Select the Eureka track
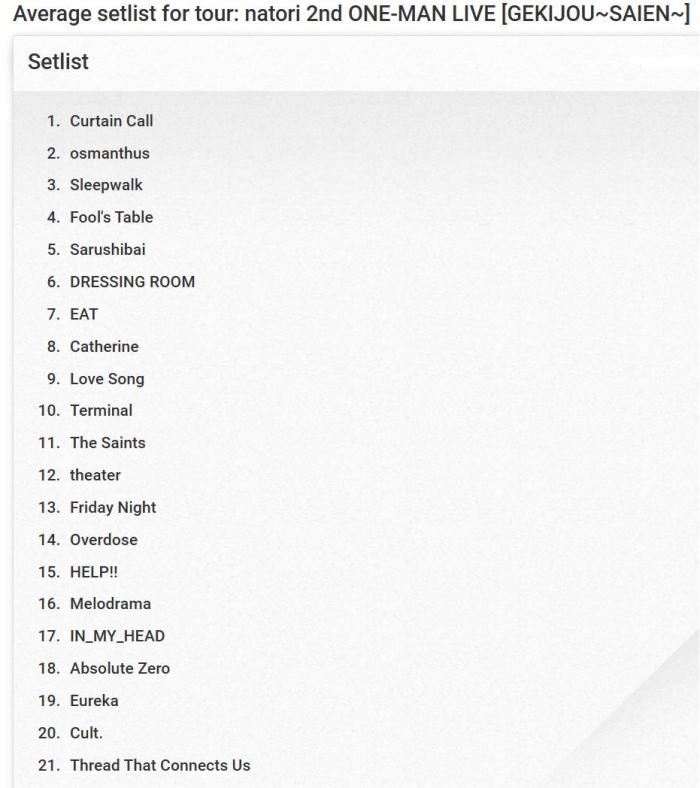The image size is (700, 788). pyautogui.click(x=94, y=701)
